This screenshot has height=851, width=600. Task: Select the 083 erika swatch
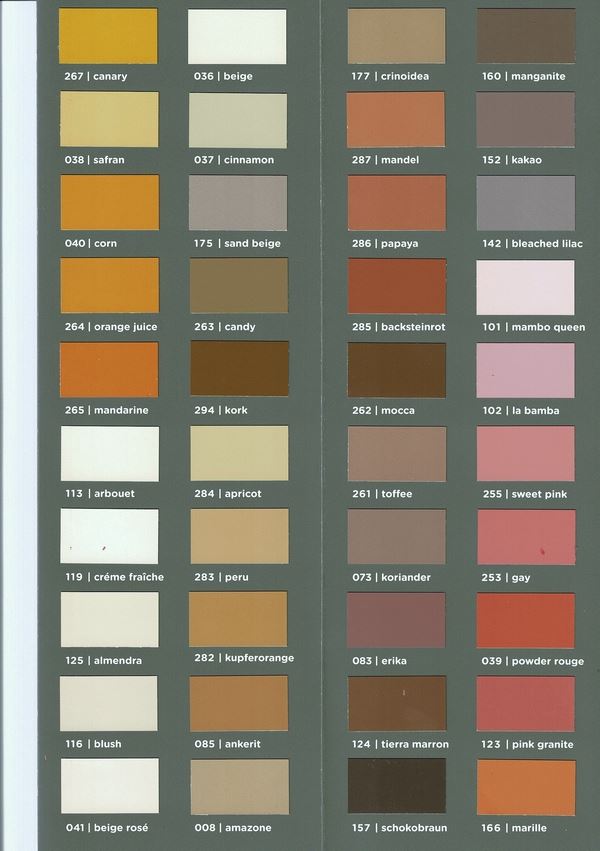[x=396, y=619]
